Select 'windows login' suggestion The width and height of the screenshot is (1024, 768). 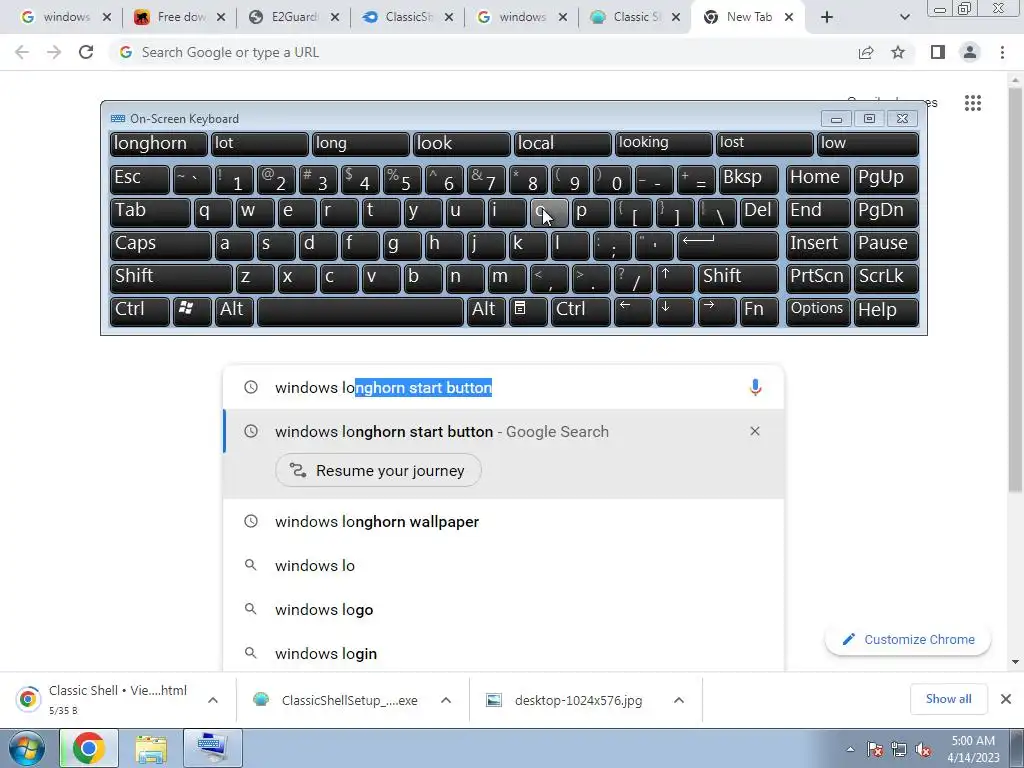point(503,653)
